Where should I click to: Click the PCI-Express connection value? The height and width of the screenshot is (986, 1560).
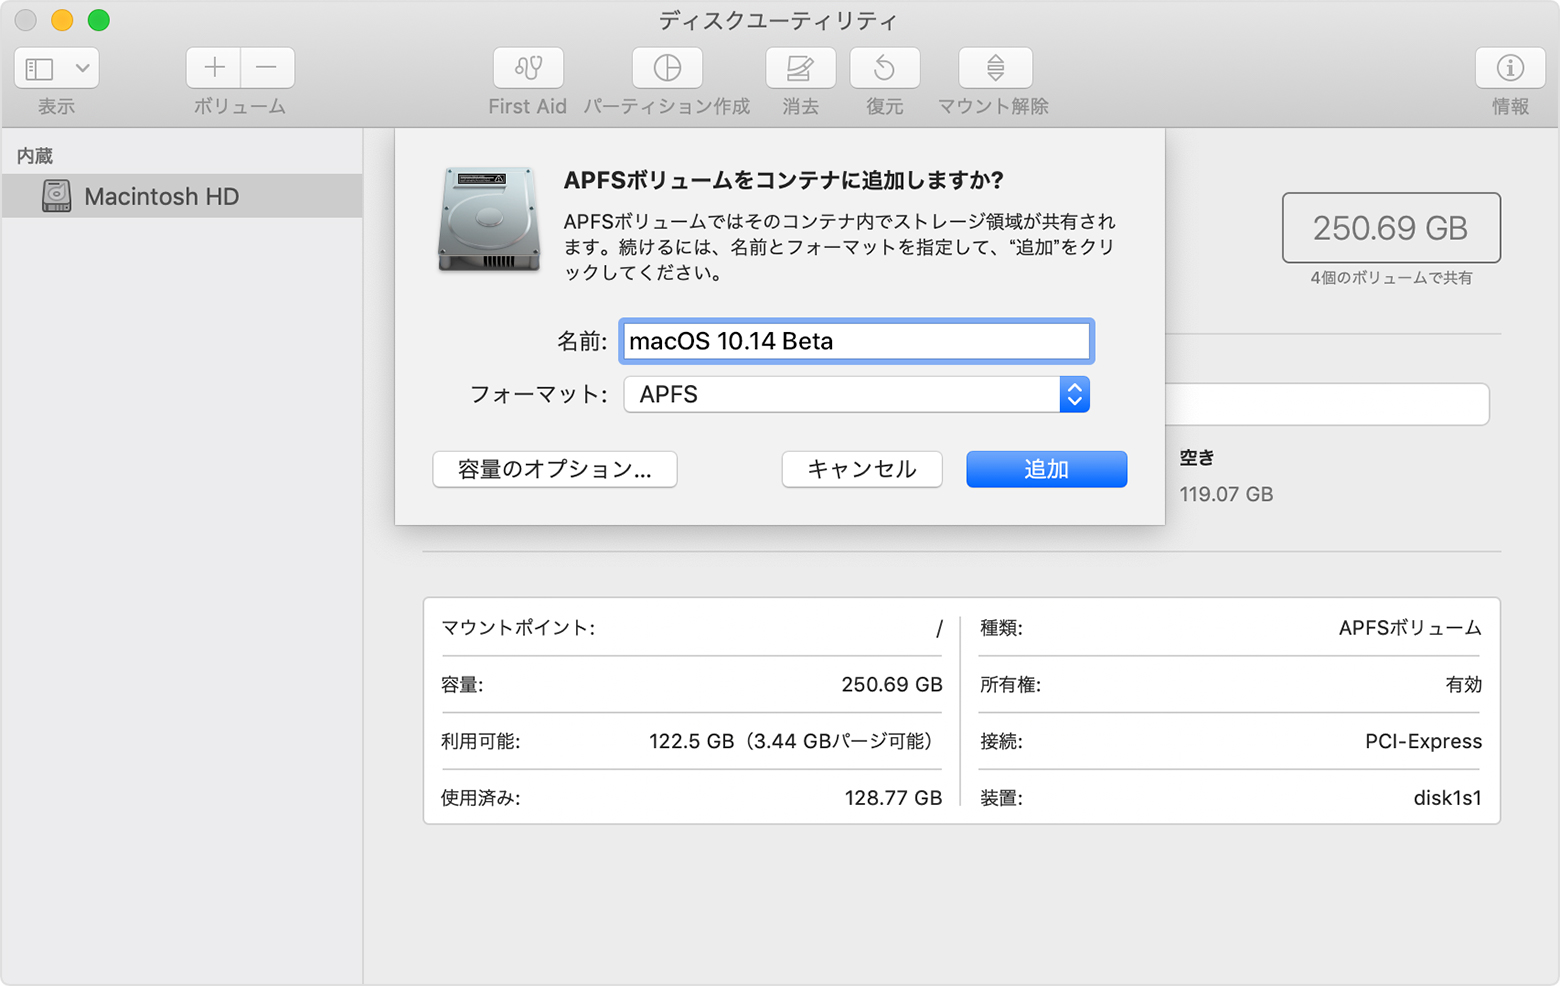pos(1423,741)
